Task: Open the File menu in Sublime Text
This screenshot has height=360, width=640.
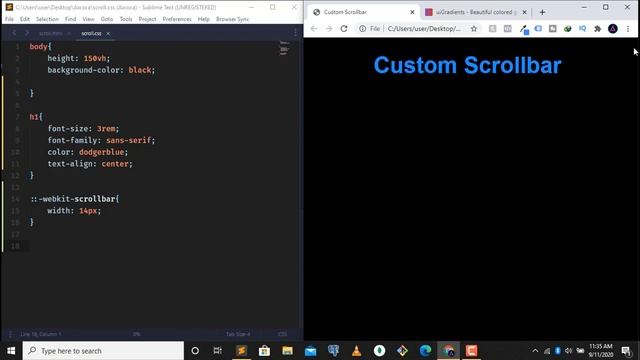Action: coord(9,19)
